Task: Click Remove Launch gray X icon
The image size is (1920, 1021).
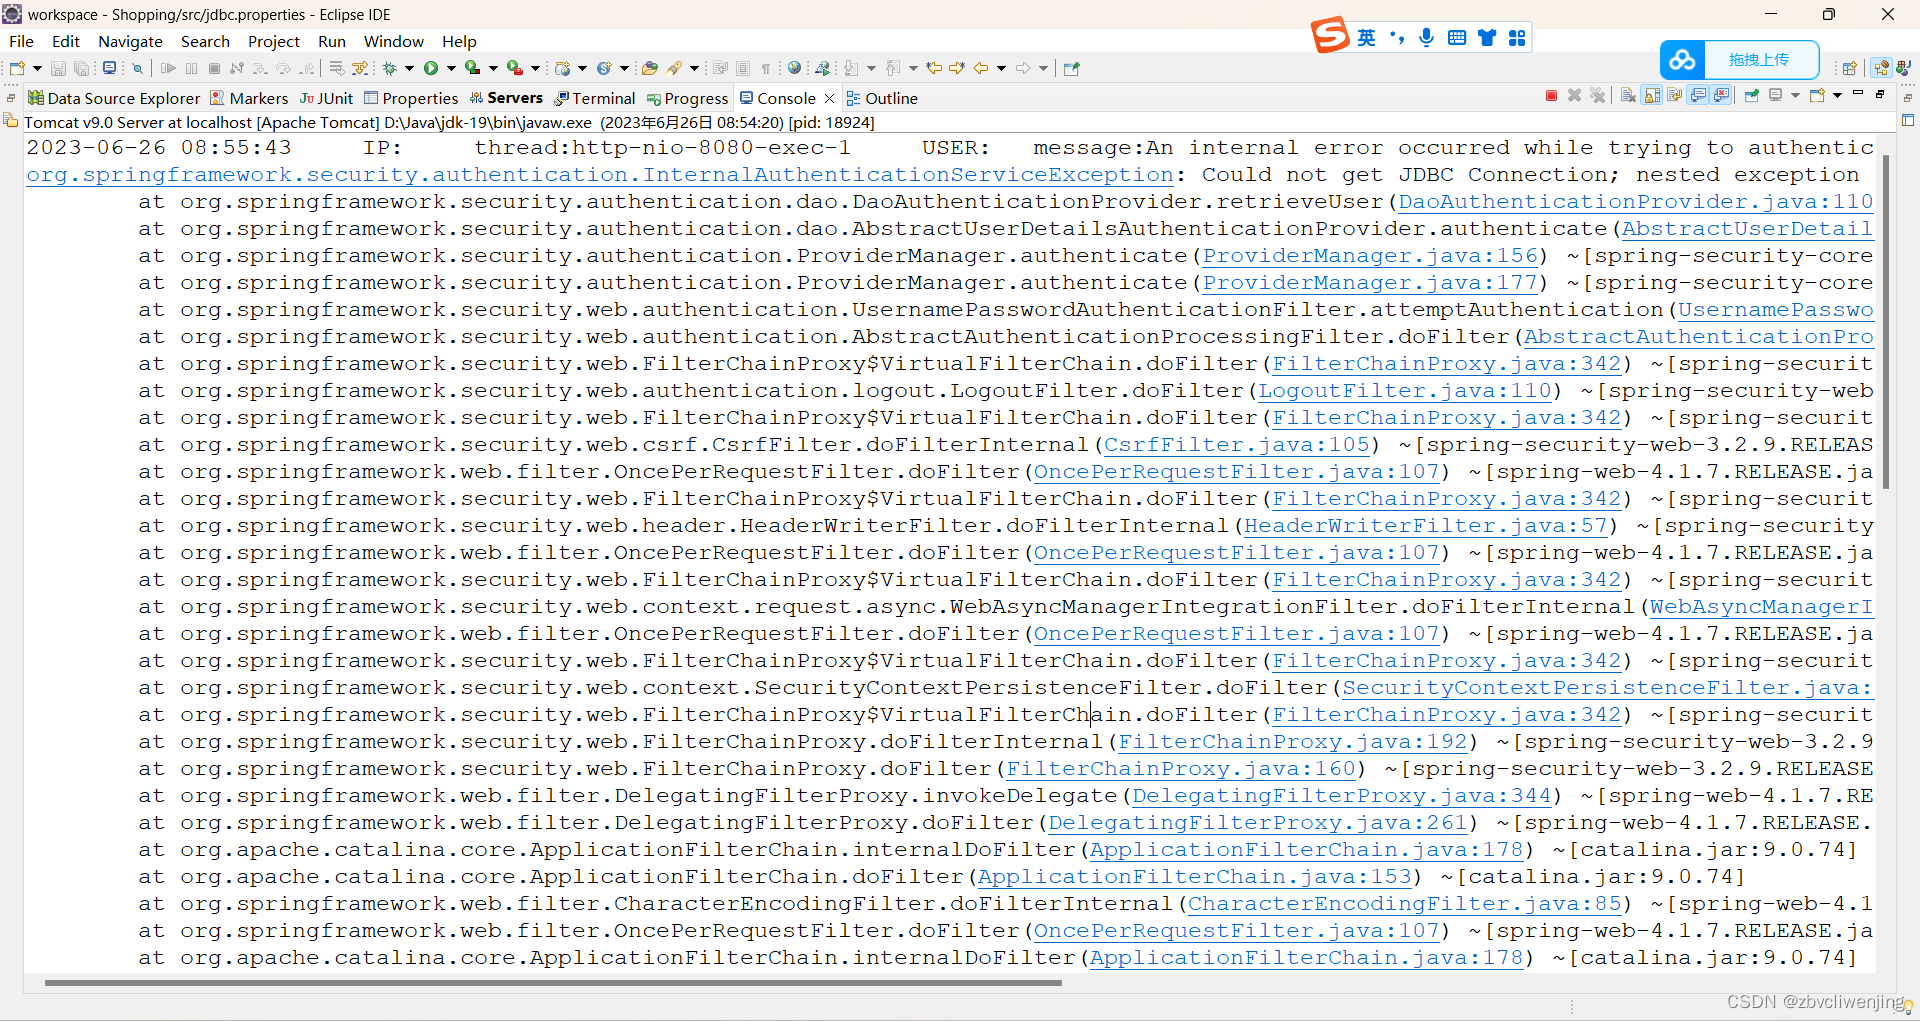Action: click(x=1574, y=96)
